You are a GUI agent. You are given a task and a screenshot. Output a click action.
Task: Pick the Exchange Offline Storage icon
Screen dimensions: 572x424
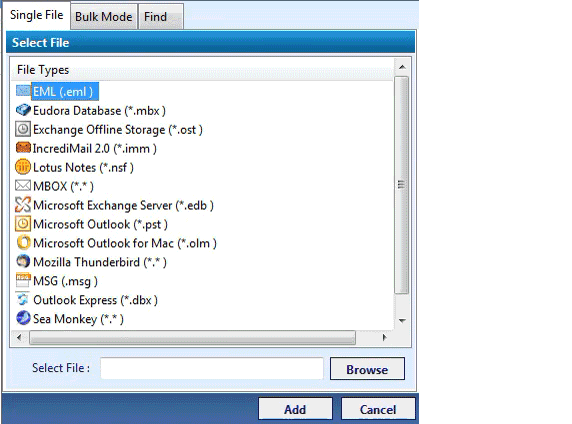23,129
